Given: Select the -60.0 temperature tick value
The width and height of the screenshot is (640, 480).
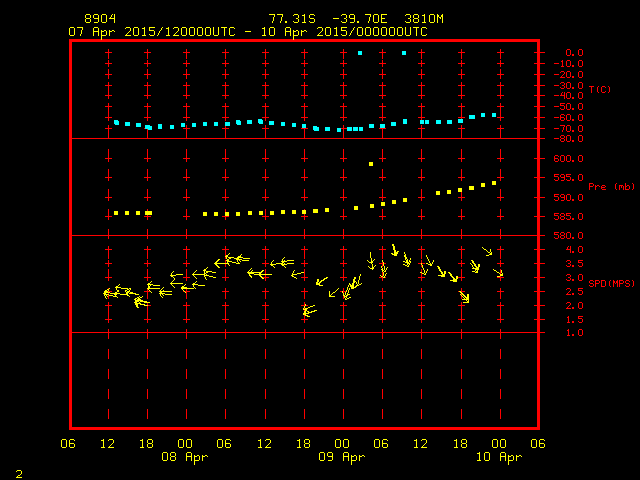Looking at the screenshot, I should click(x=569, y=118).
